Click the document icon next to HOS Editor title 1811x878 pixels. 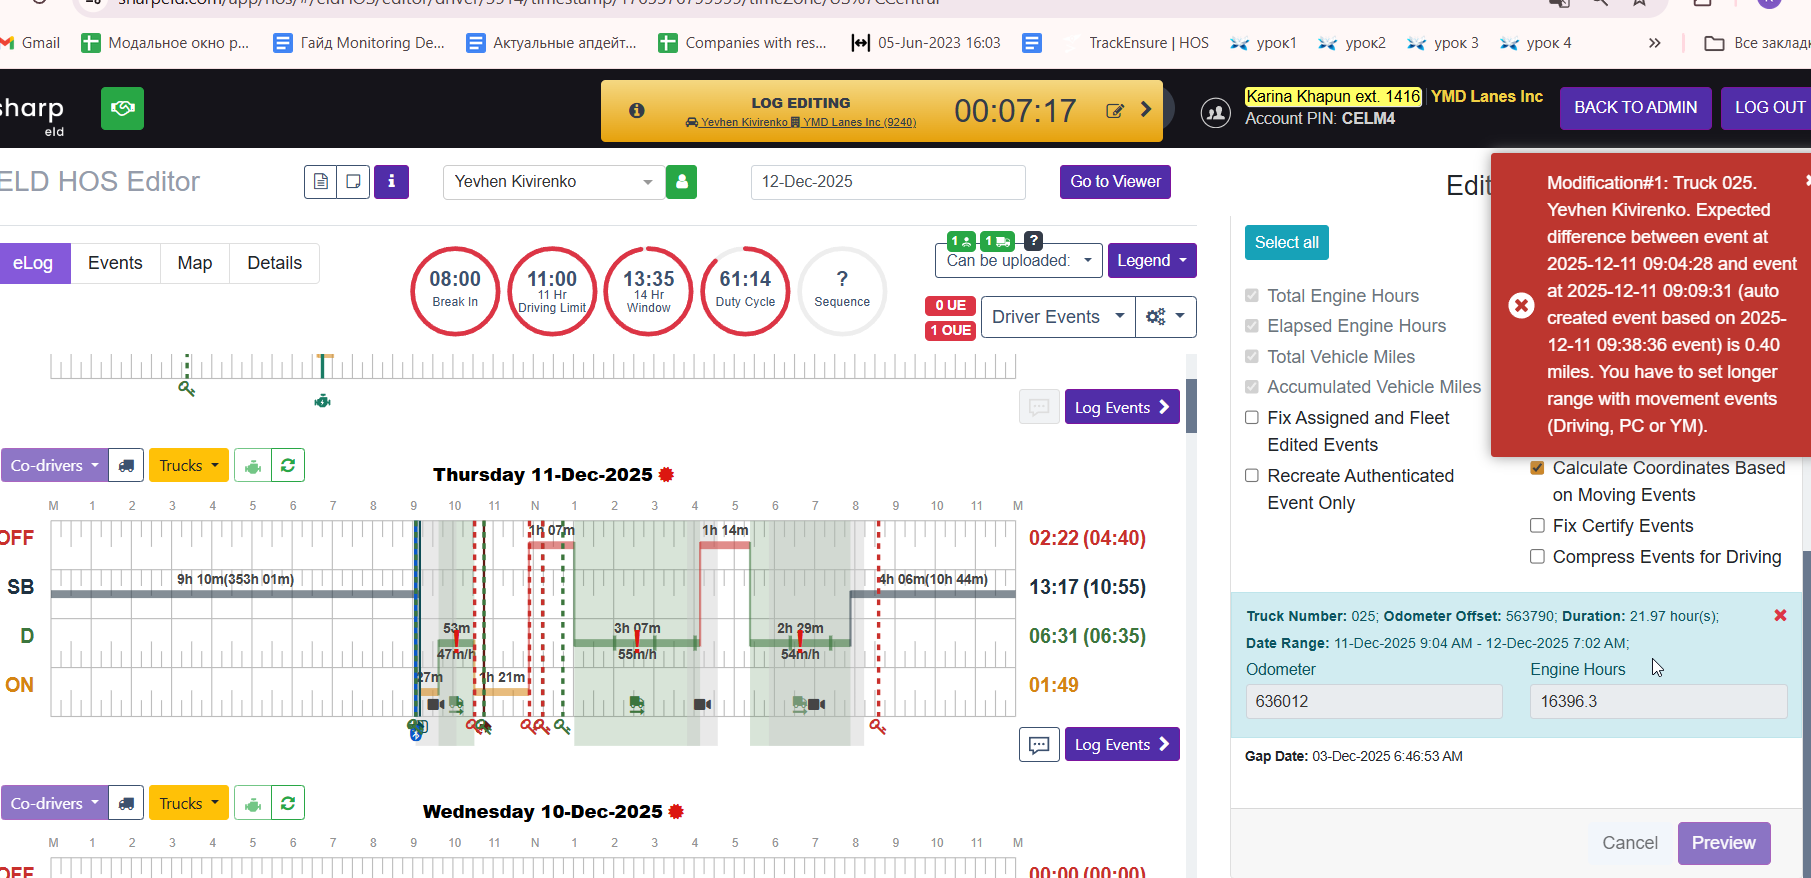point(321,181)
